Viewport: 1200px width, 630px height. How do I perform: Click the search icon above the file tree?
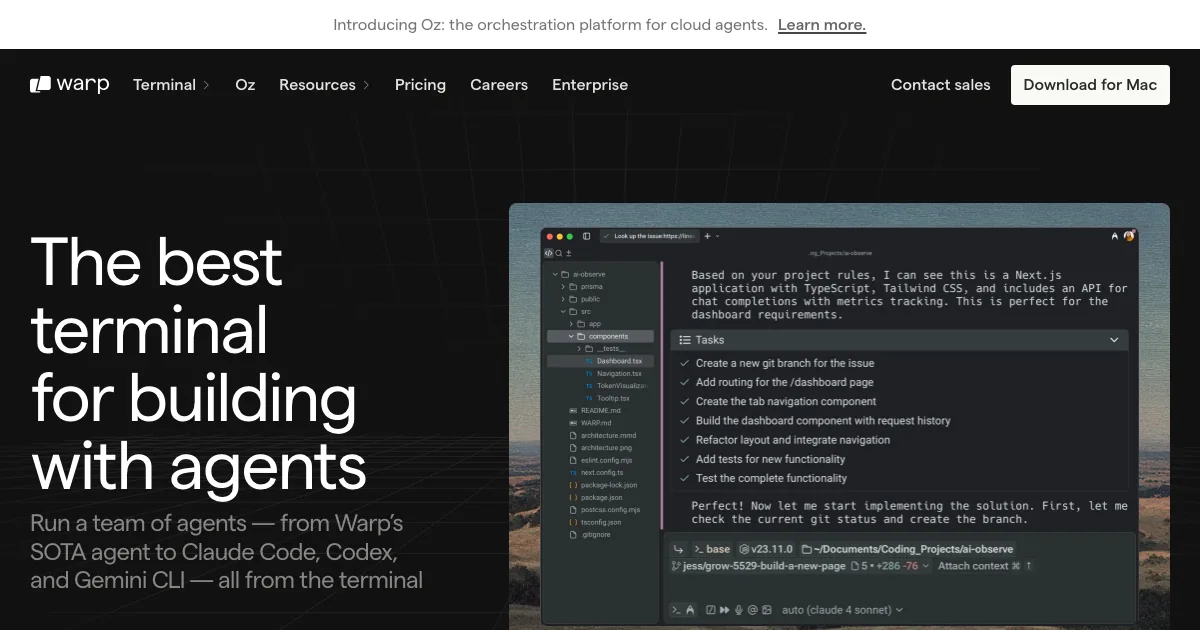coord(560,253)
